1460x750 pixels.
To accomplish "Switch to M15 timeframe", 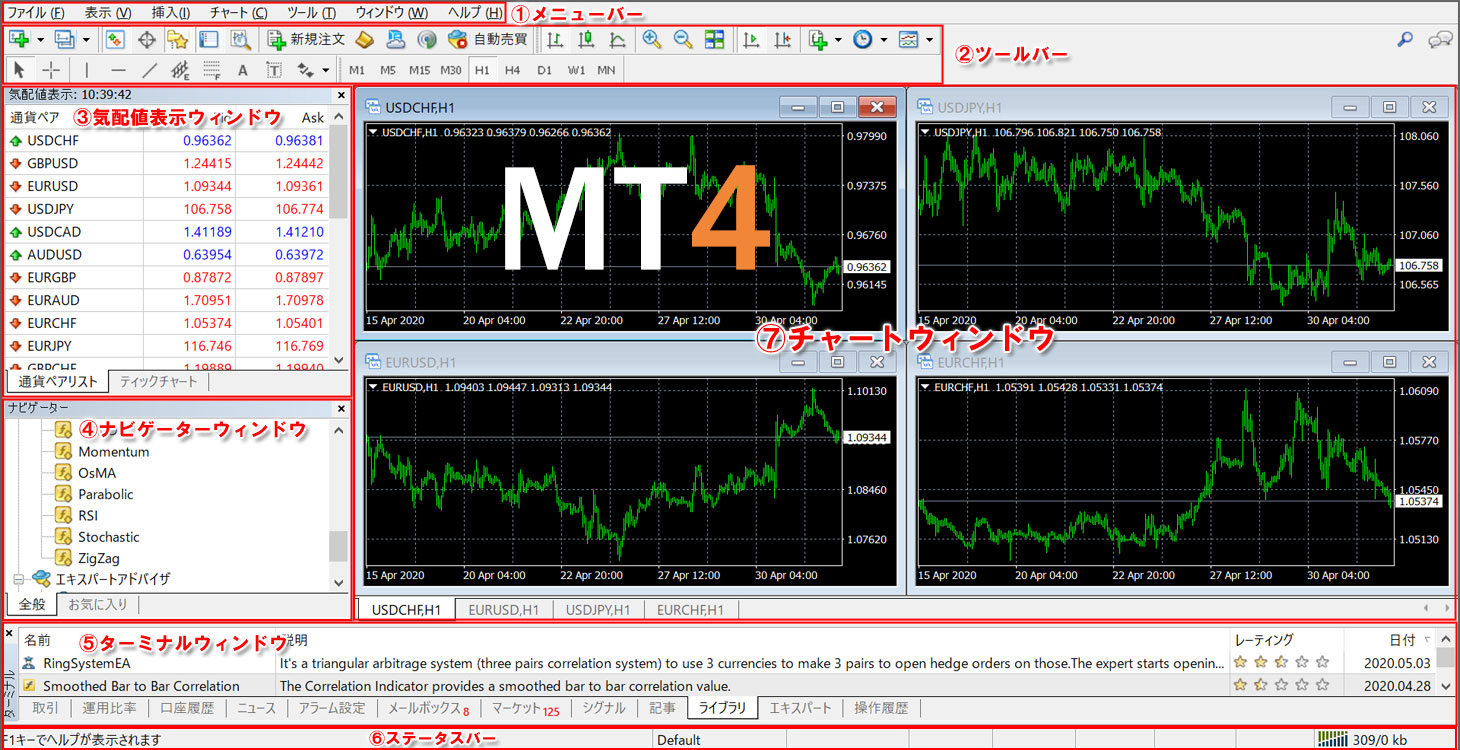I will tap(419, 70).
